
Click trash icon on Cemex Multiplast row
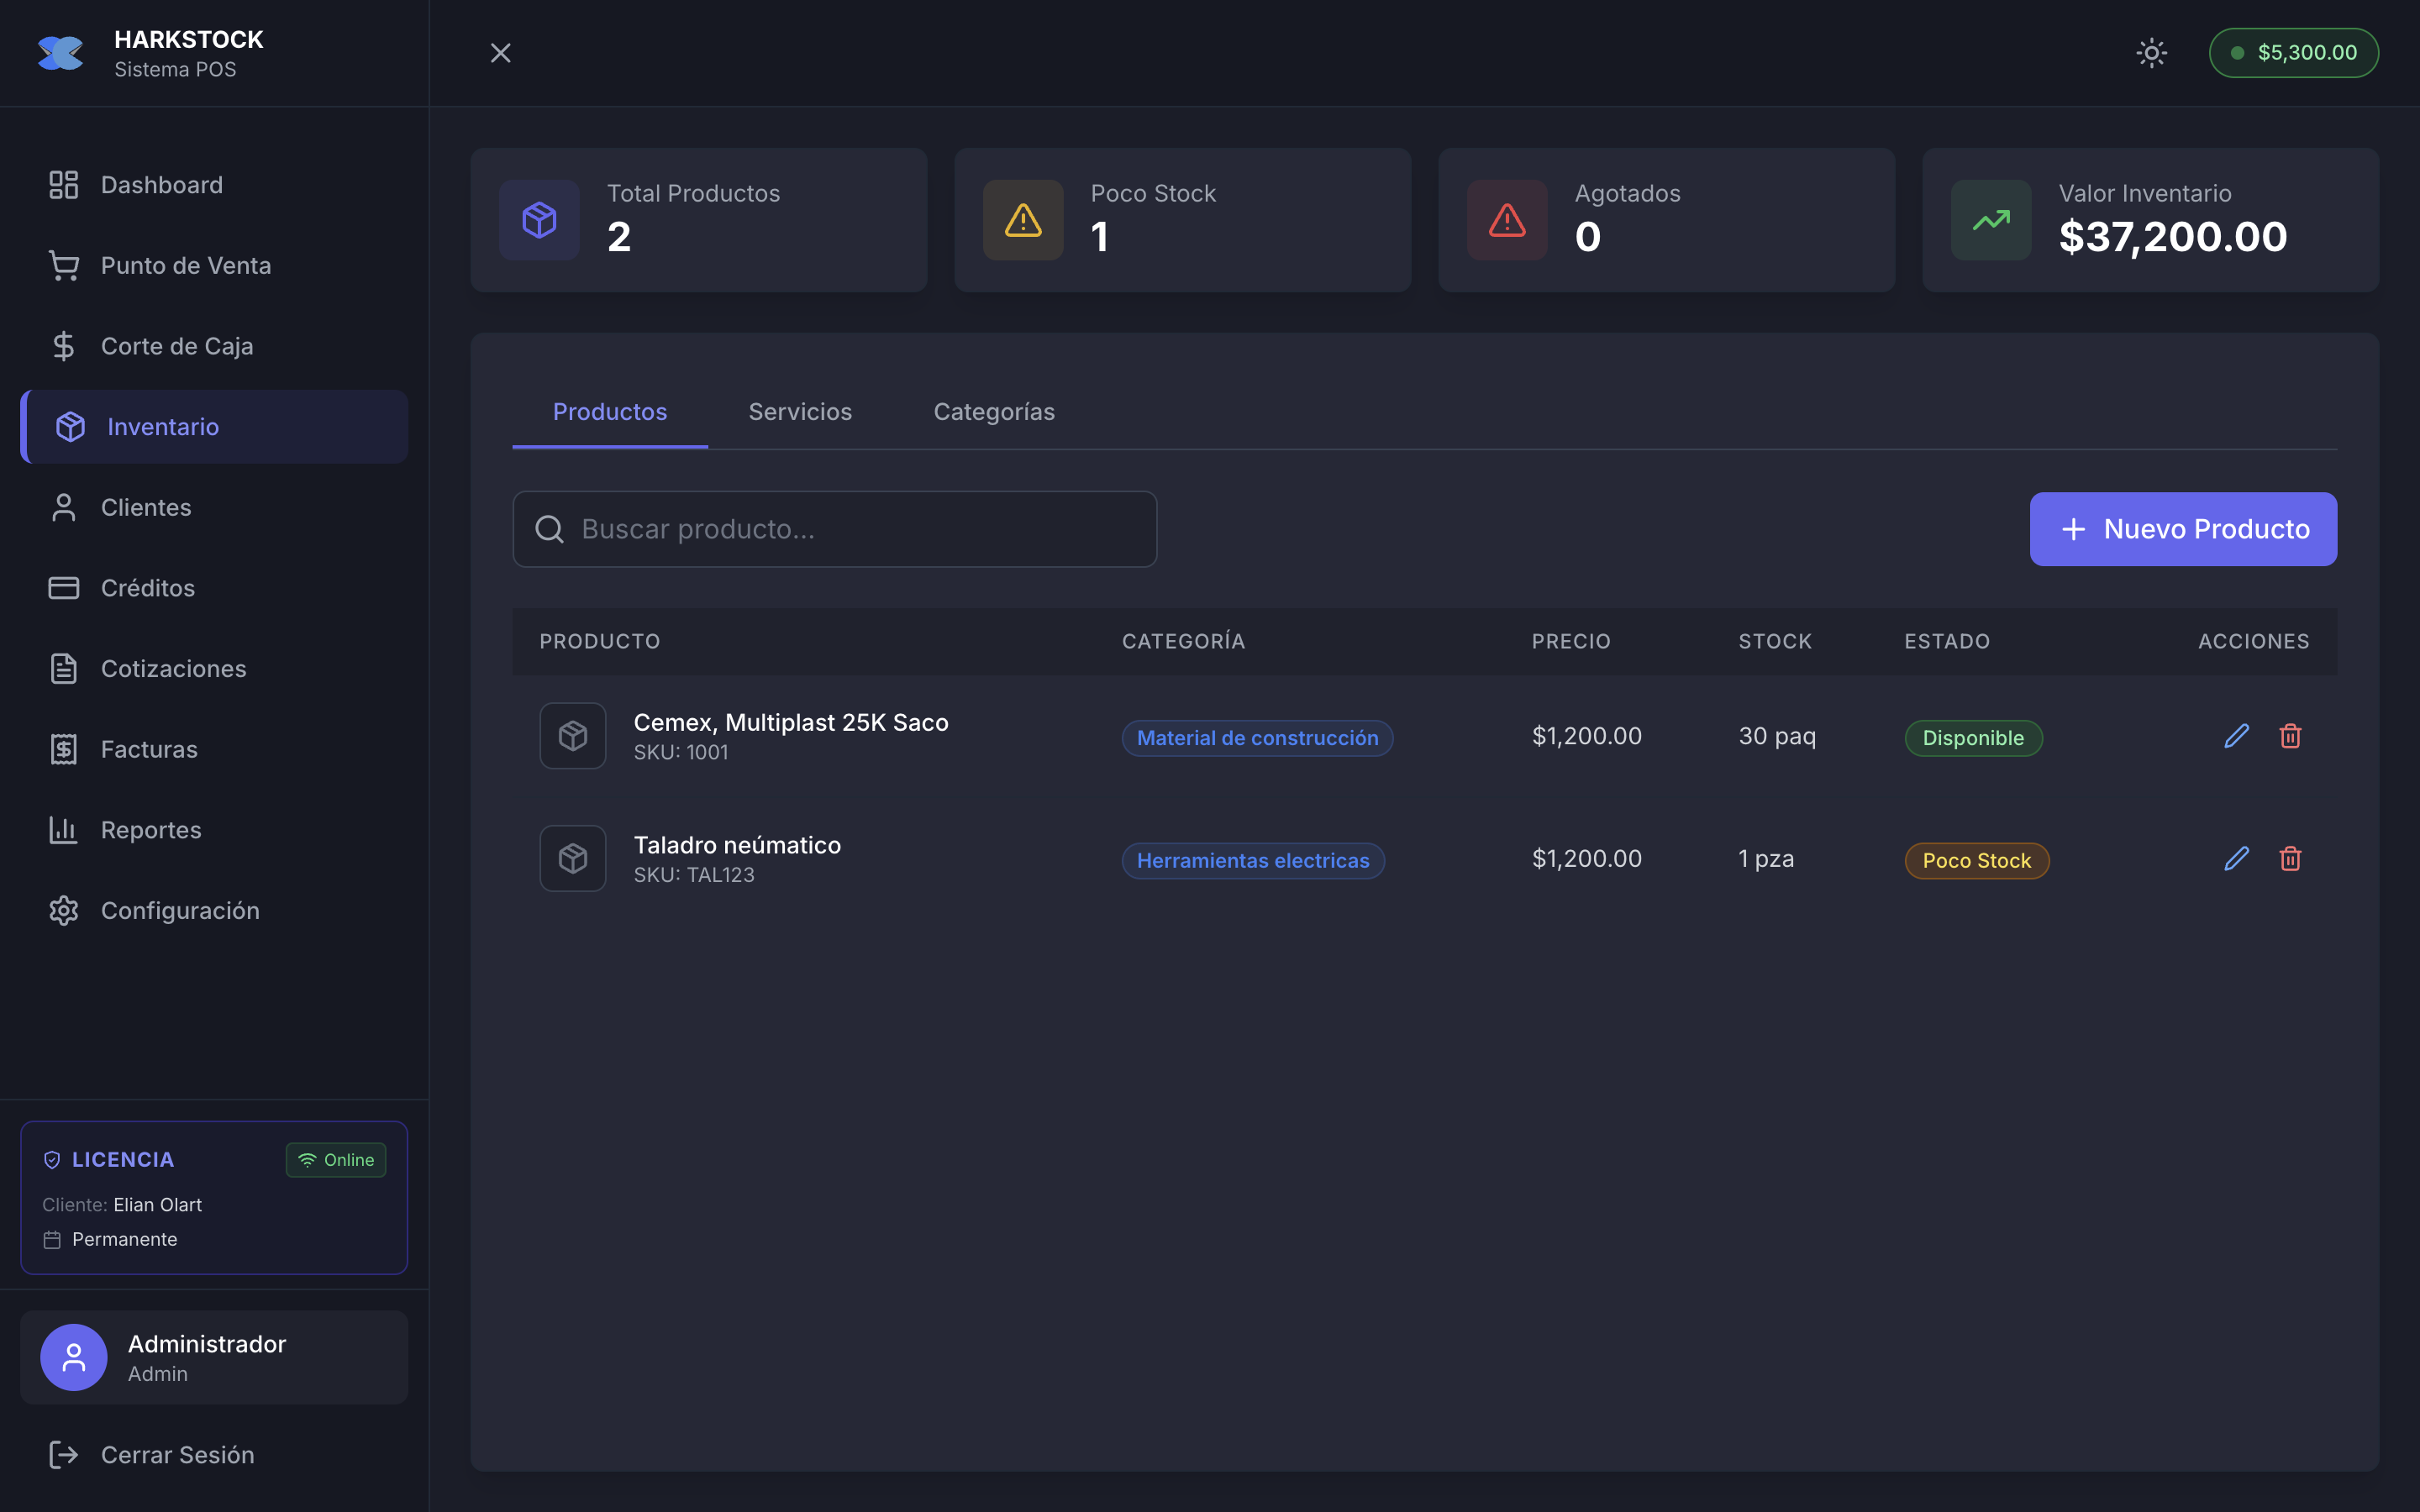coord(2290,736)
